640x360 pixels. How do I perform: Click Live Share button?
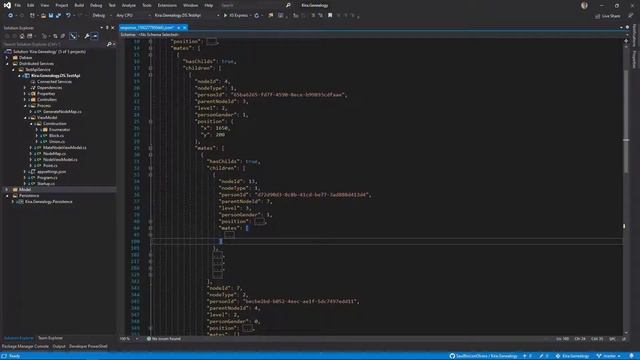pos(608,16)
